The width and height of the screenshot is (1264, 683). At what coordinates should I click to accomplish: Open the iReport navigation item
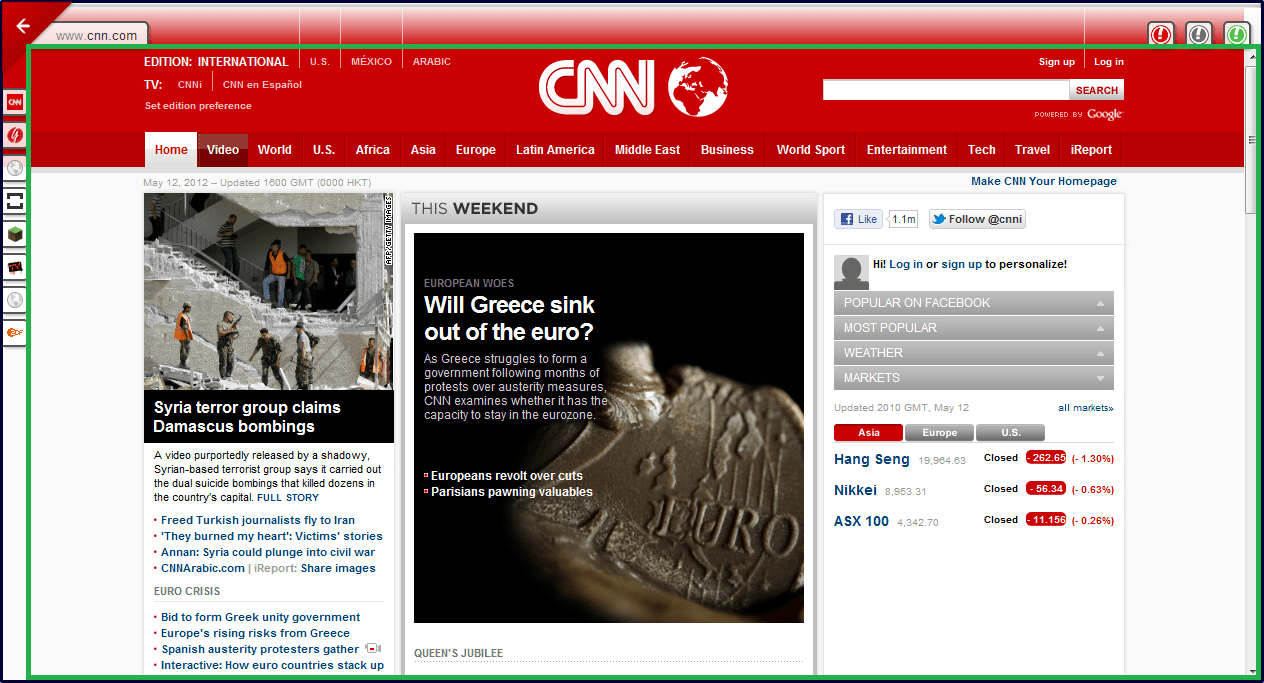[x=1090, y=150]
